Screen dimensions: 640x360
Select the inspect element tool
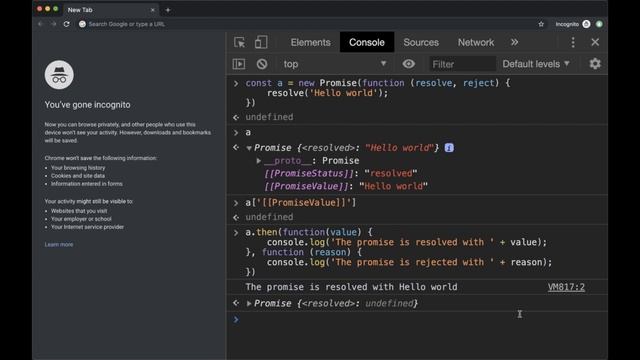point(240,42)
